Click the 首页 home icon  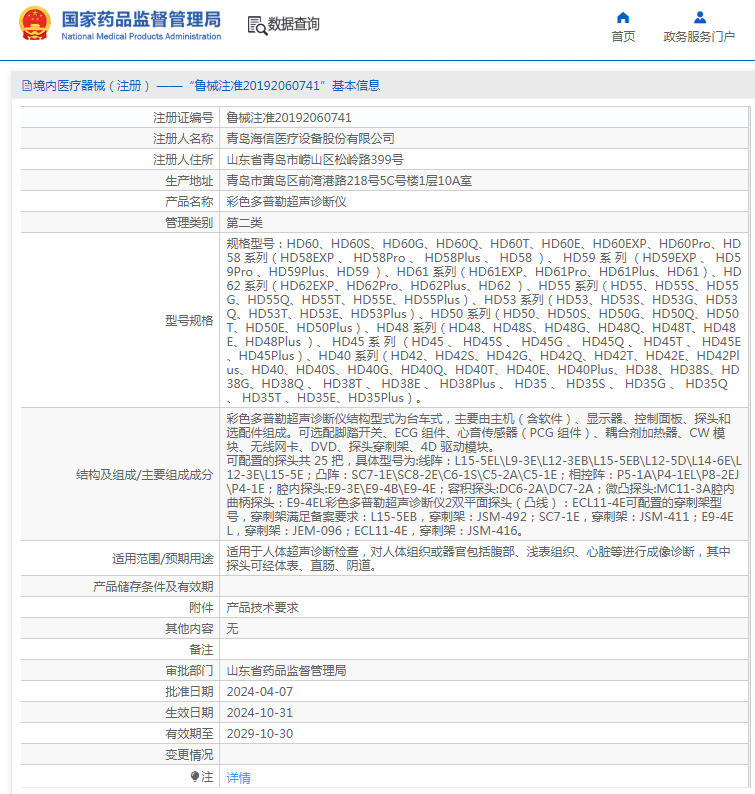click(623, 18)
